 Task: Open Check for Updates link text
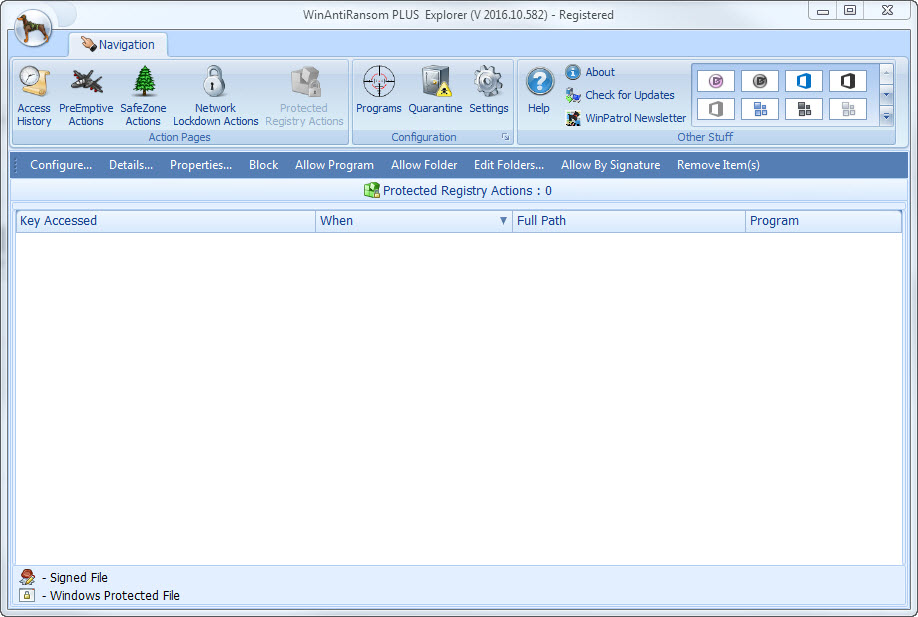point(630,95)
